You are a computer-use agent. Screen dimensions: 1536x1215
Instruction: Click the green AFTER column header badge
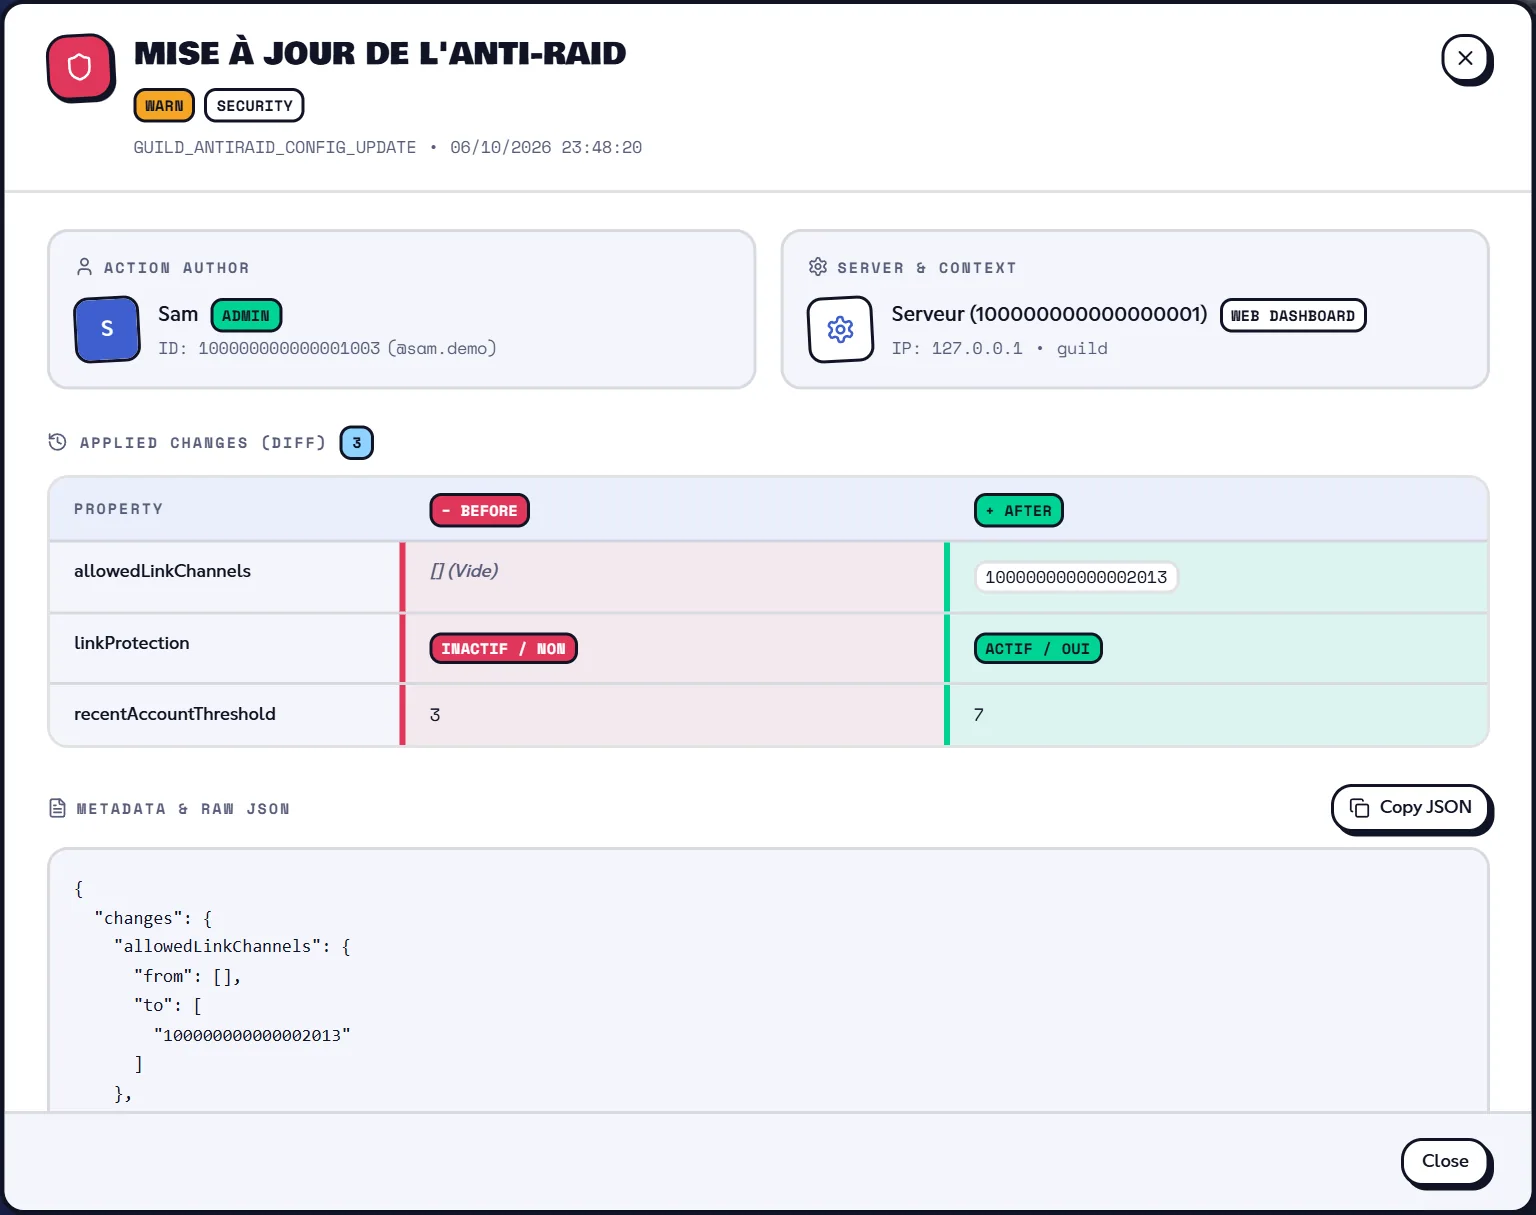pos(1019,511)
